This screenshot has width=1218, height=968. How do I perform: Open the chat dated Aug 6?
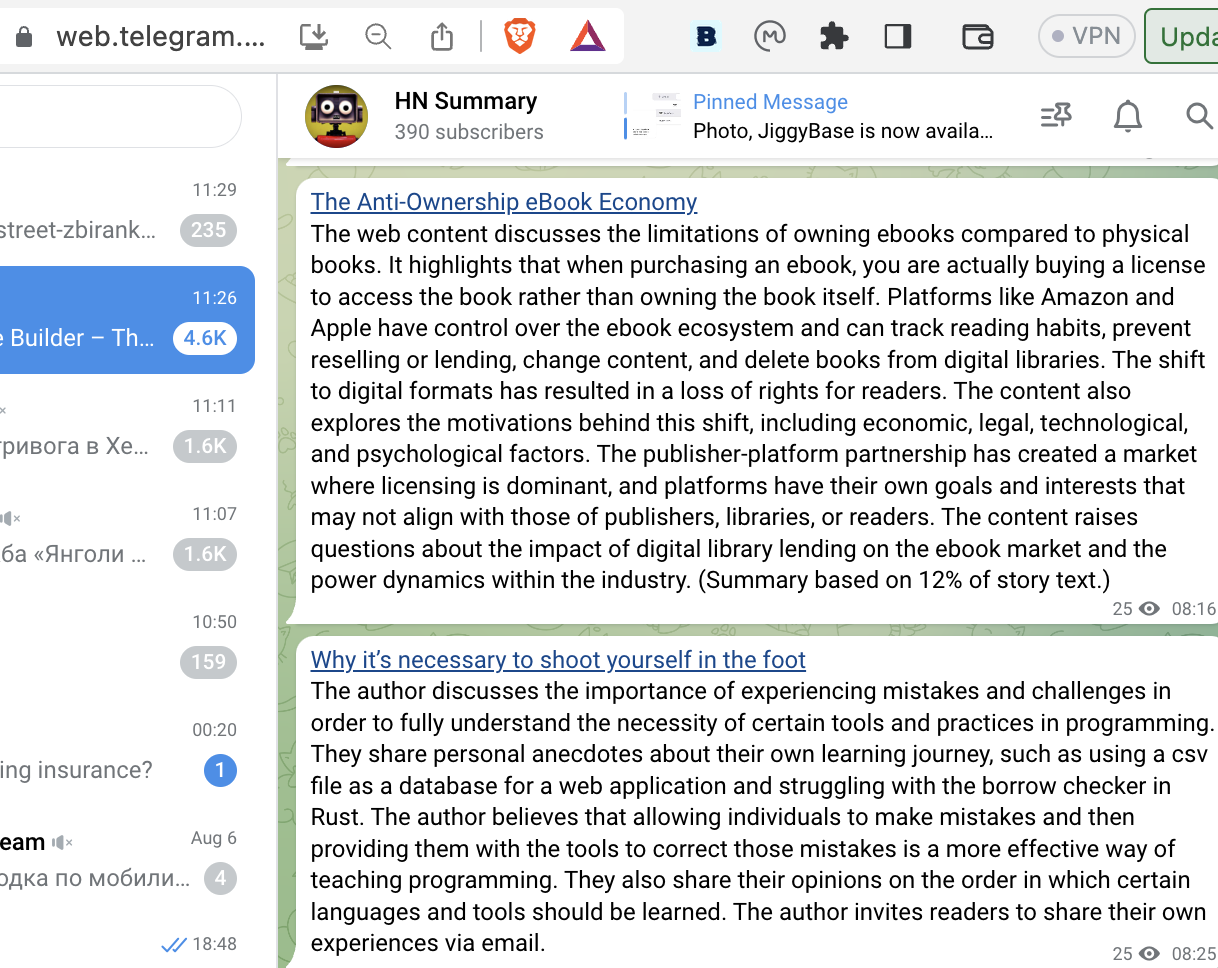coord(120,860)
